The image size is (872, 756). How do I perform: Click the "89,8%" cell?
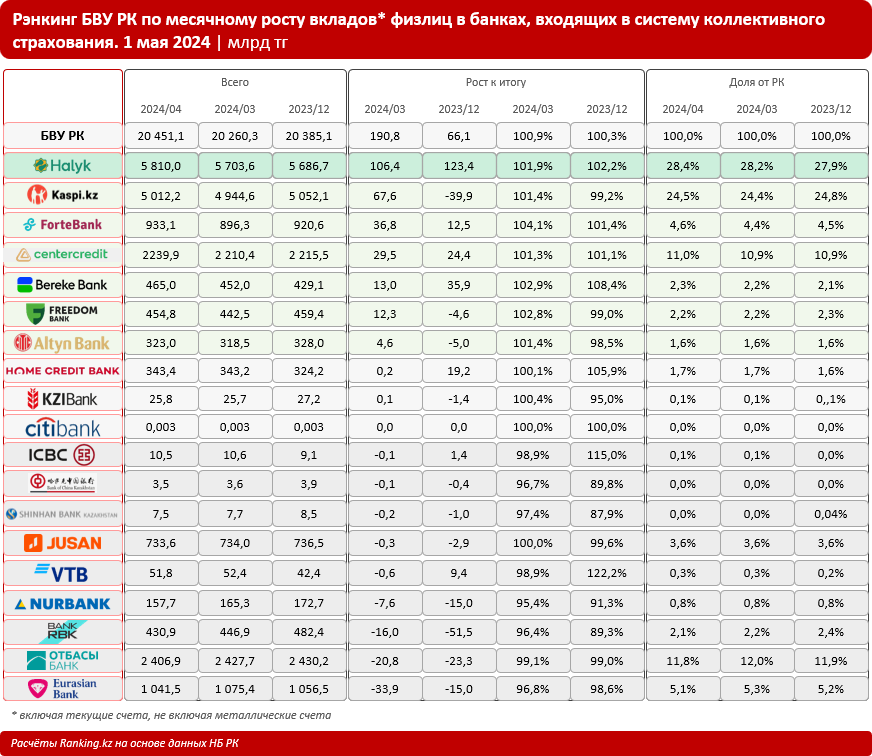pos(607,484)
